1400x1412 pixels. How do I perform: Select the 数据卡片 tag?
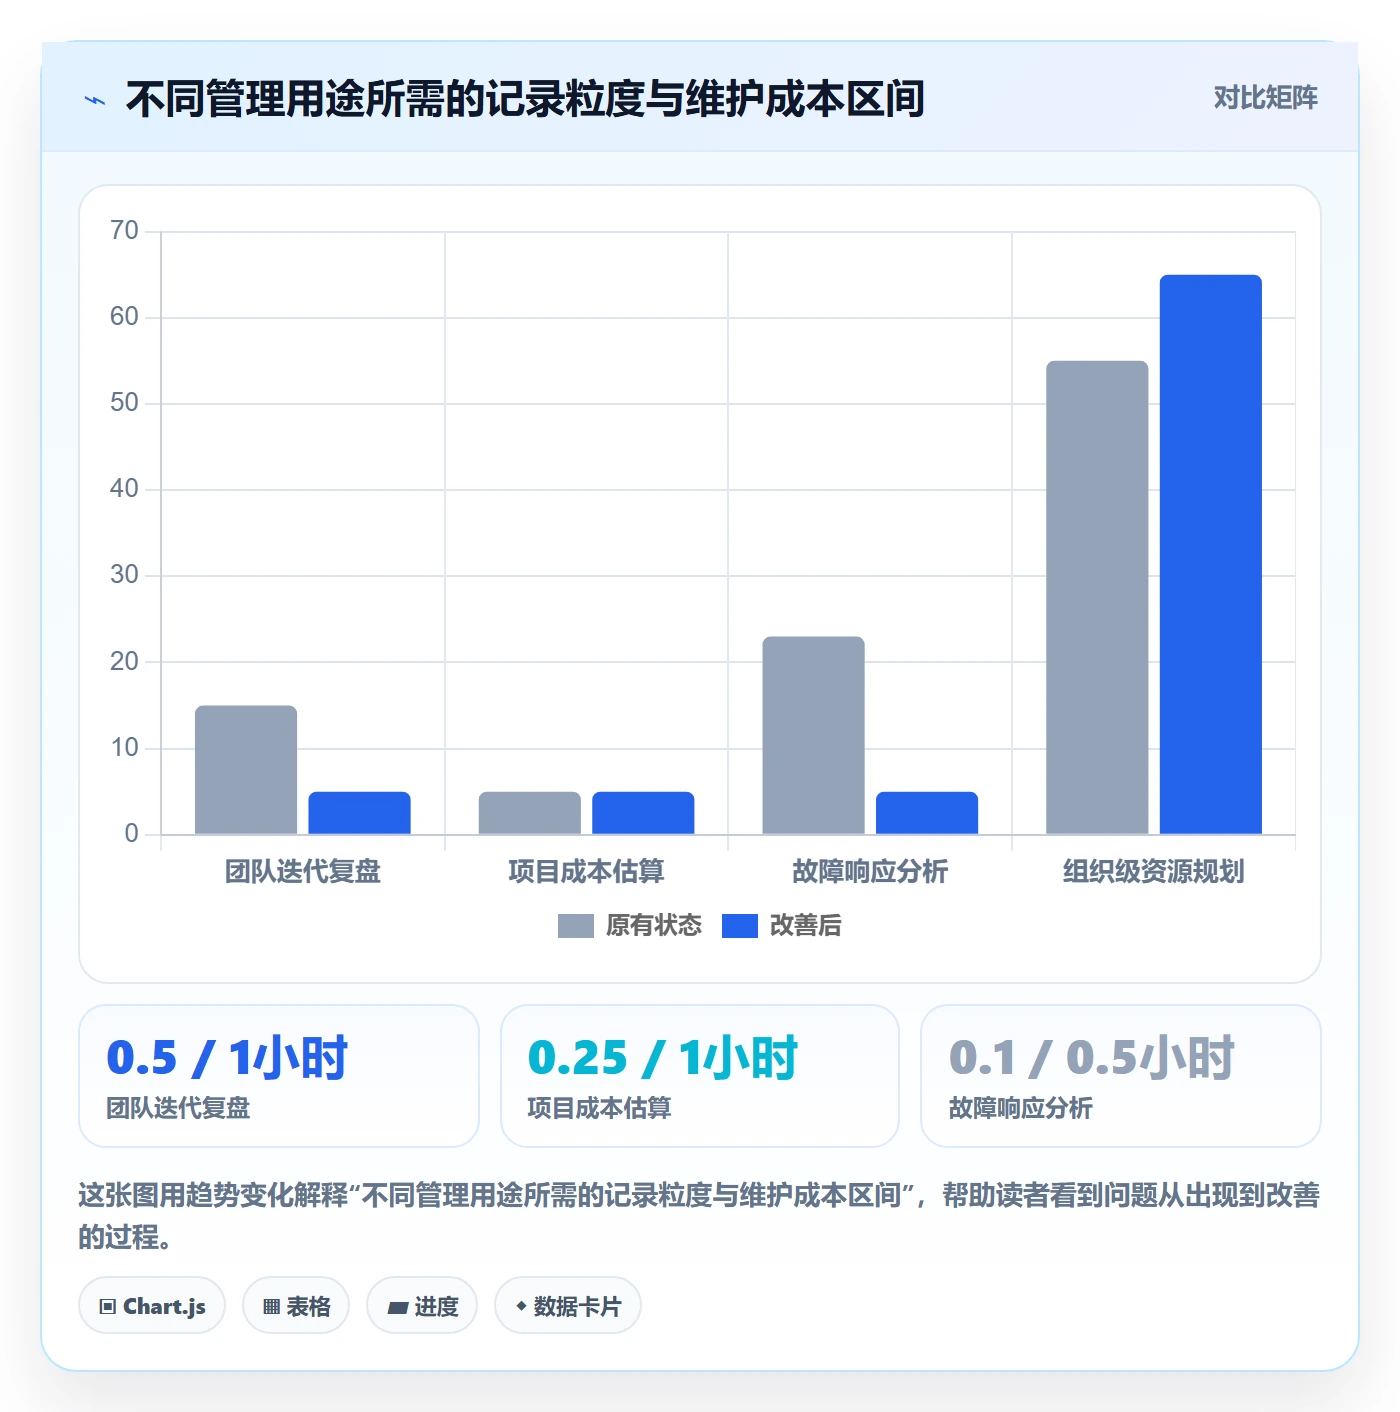point(568,1305)
